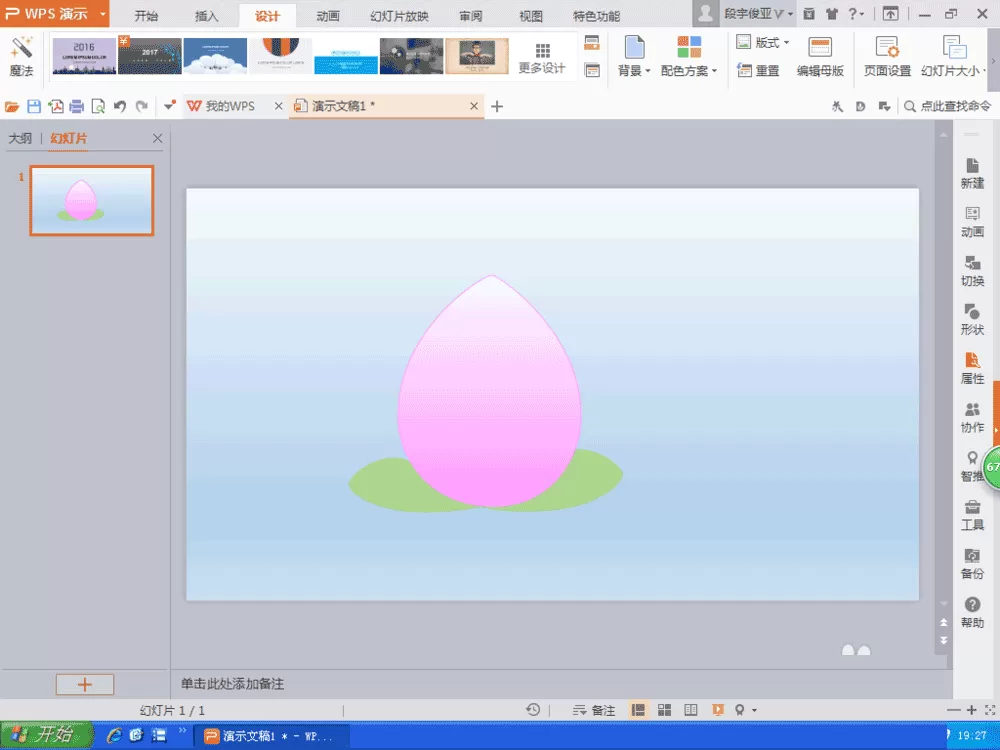
Task: Open the 魔法 magic wand tool
Action: (x=21, y=56)
